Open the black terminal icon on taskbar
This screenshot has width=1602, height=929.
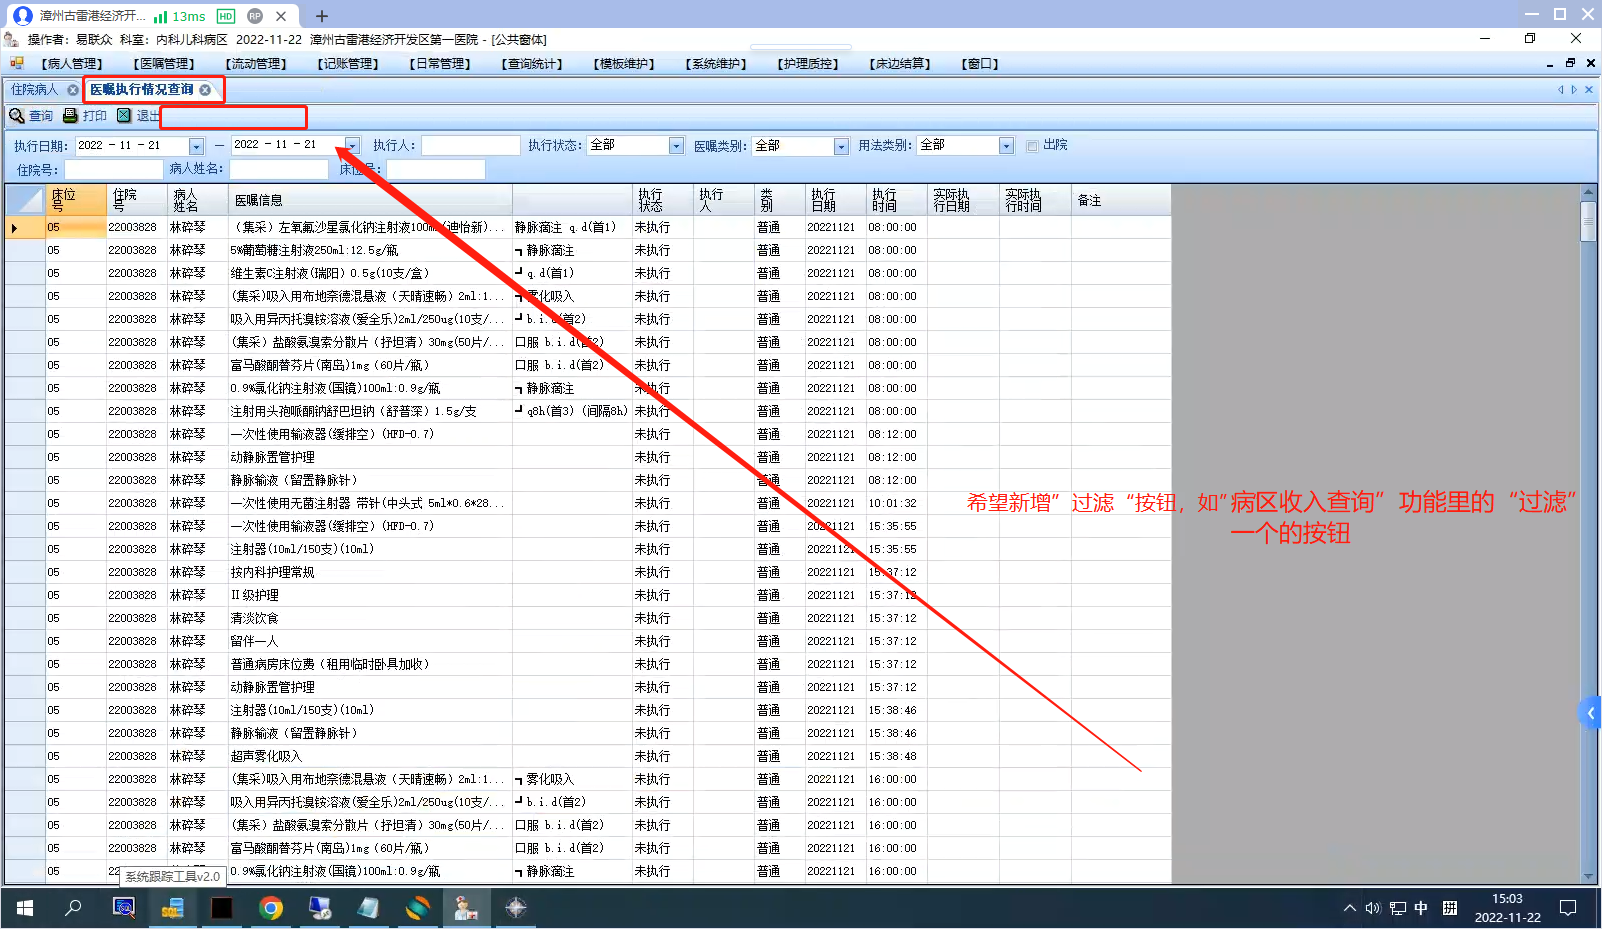(222, 908)
